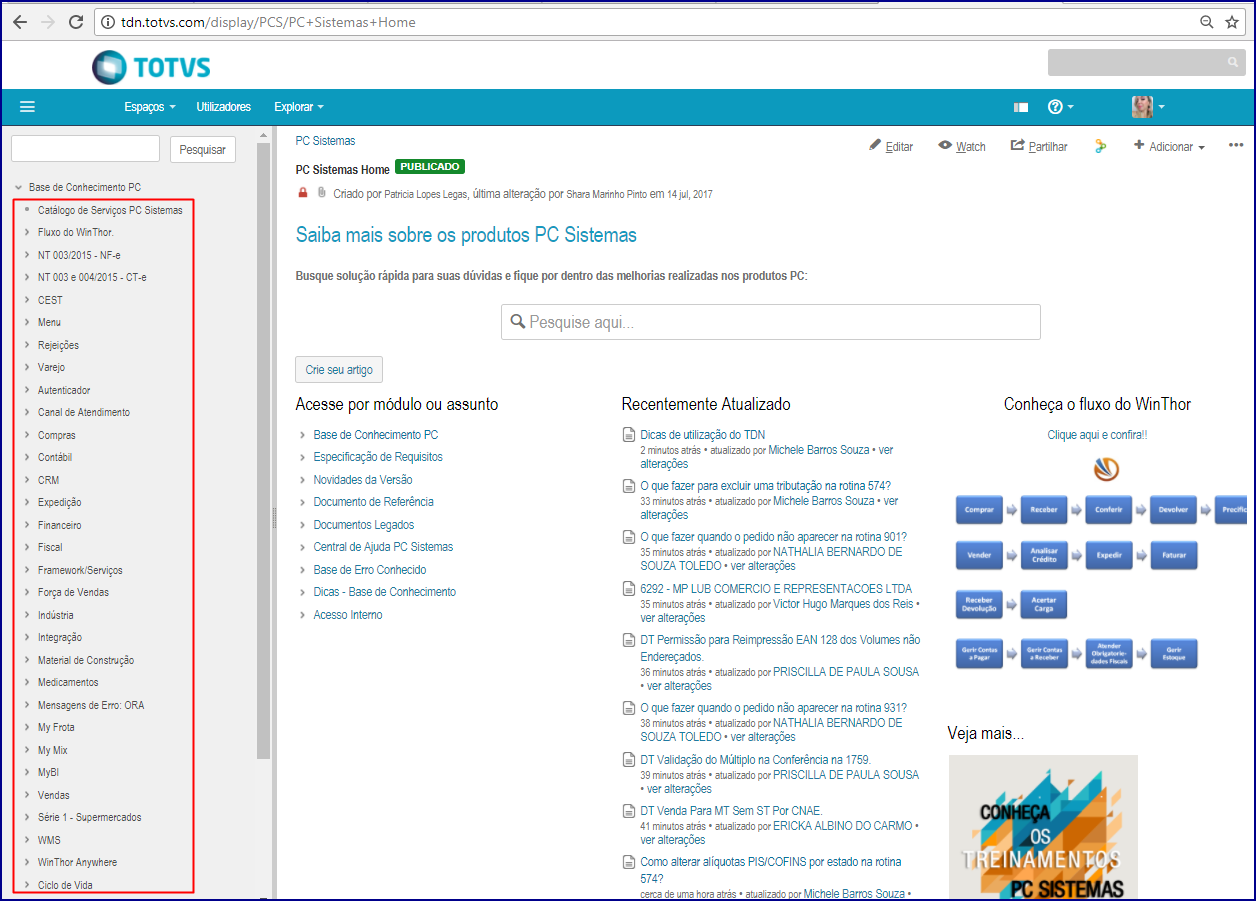Expand the CEST tree item
This screenshot has height=901, width=1256.
27,300
